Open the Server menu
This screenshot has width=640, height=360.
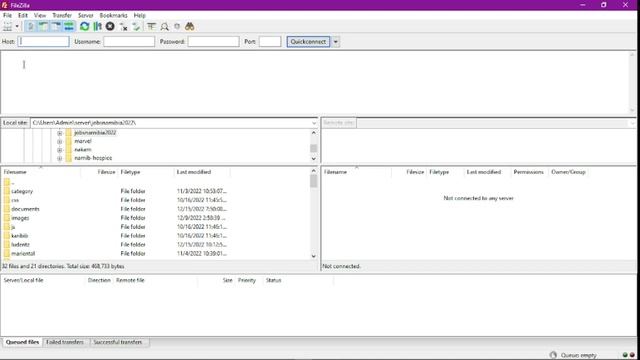(x=86, y=15)
